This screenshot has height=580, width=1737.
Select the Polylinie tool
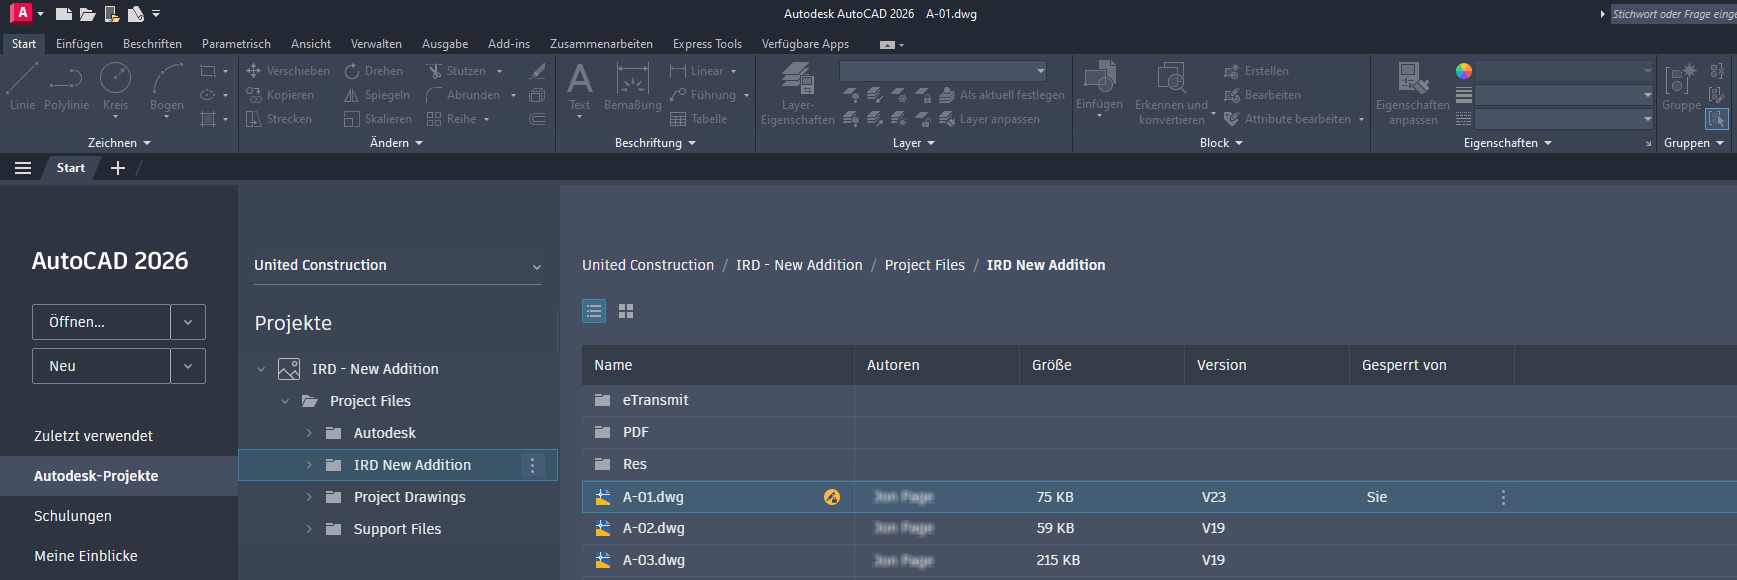pos(66,86)
